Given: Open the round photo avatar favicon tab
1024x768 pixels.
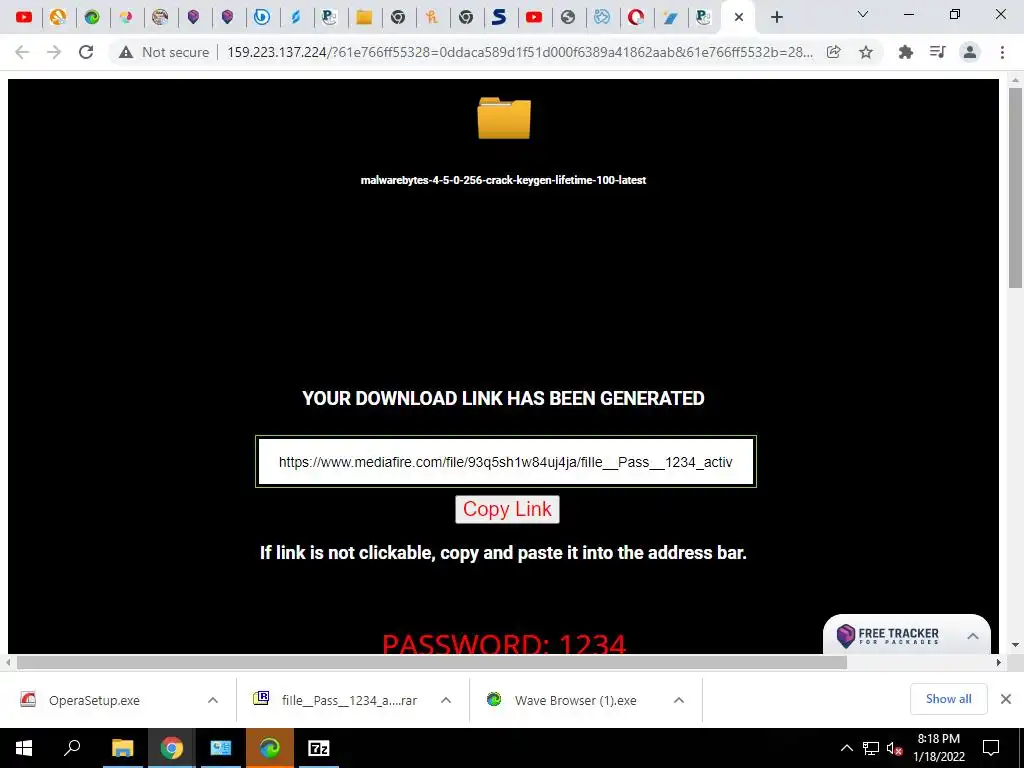Looking at the screenshot, I should tap(160, 17).
